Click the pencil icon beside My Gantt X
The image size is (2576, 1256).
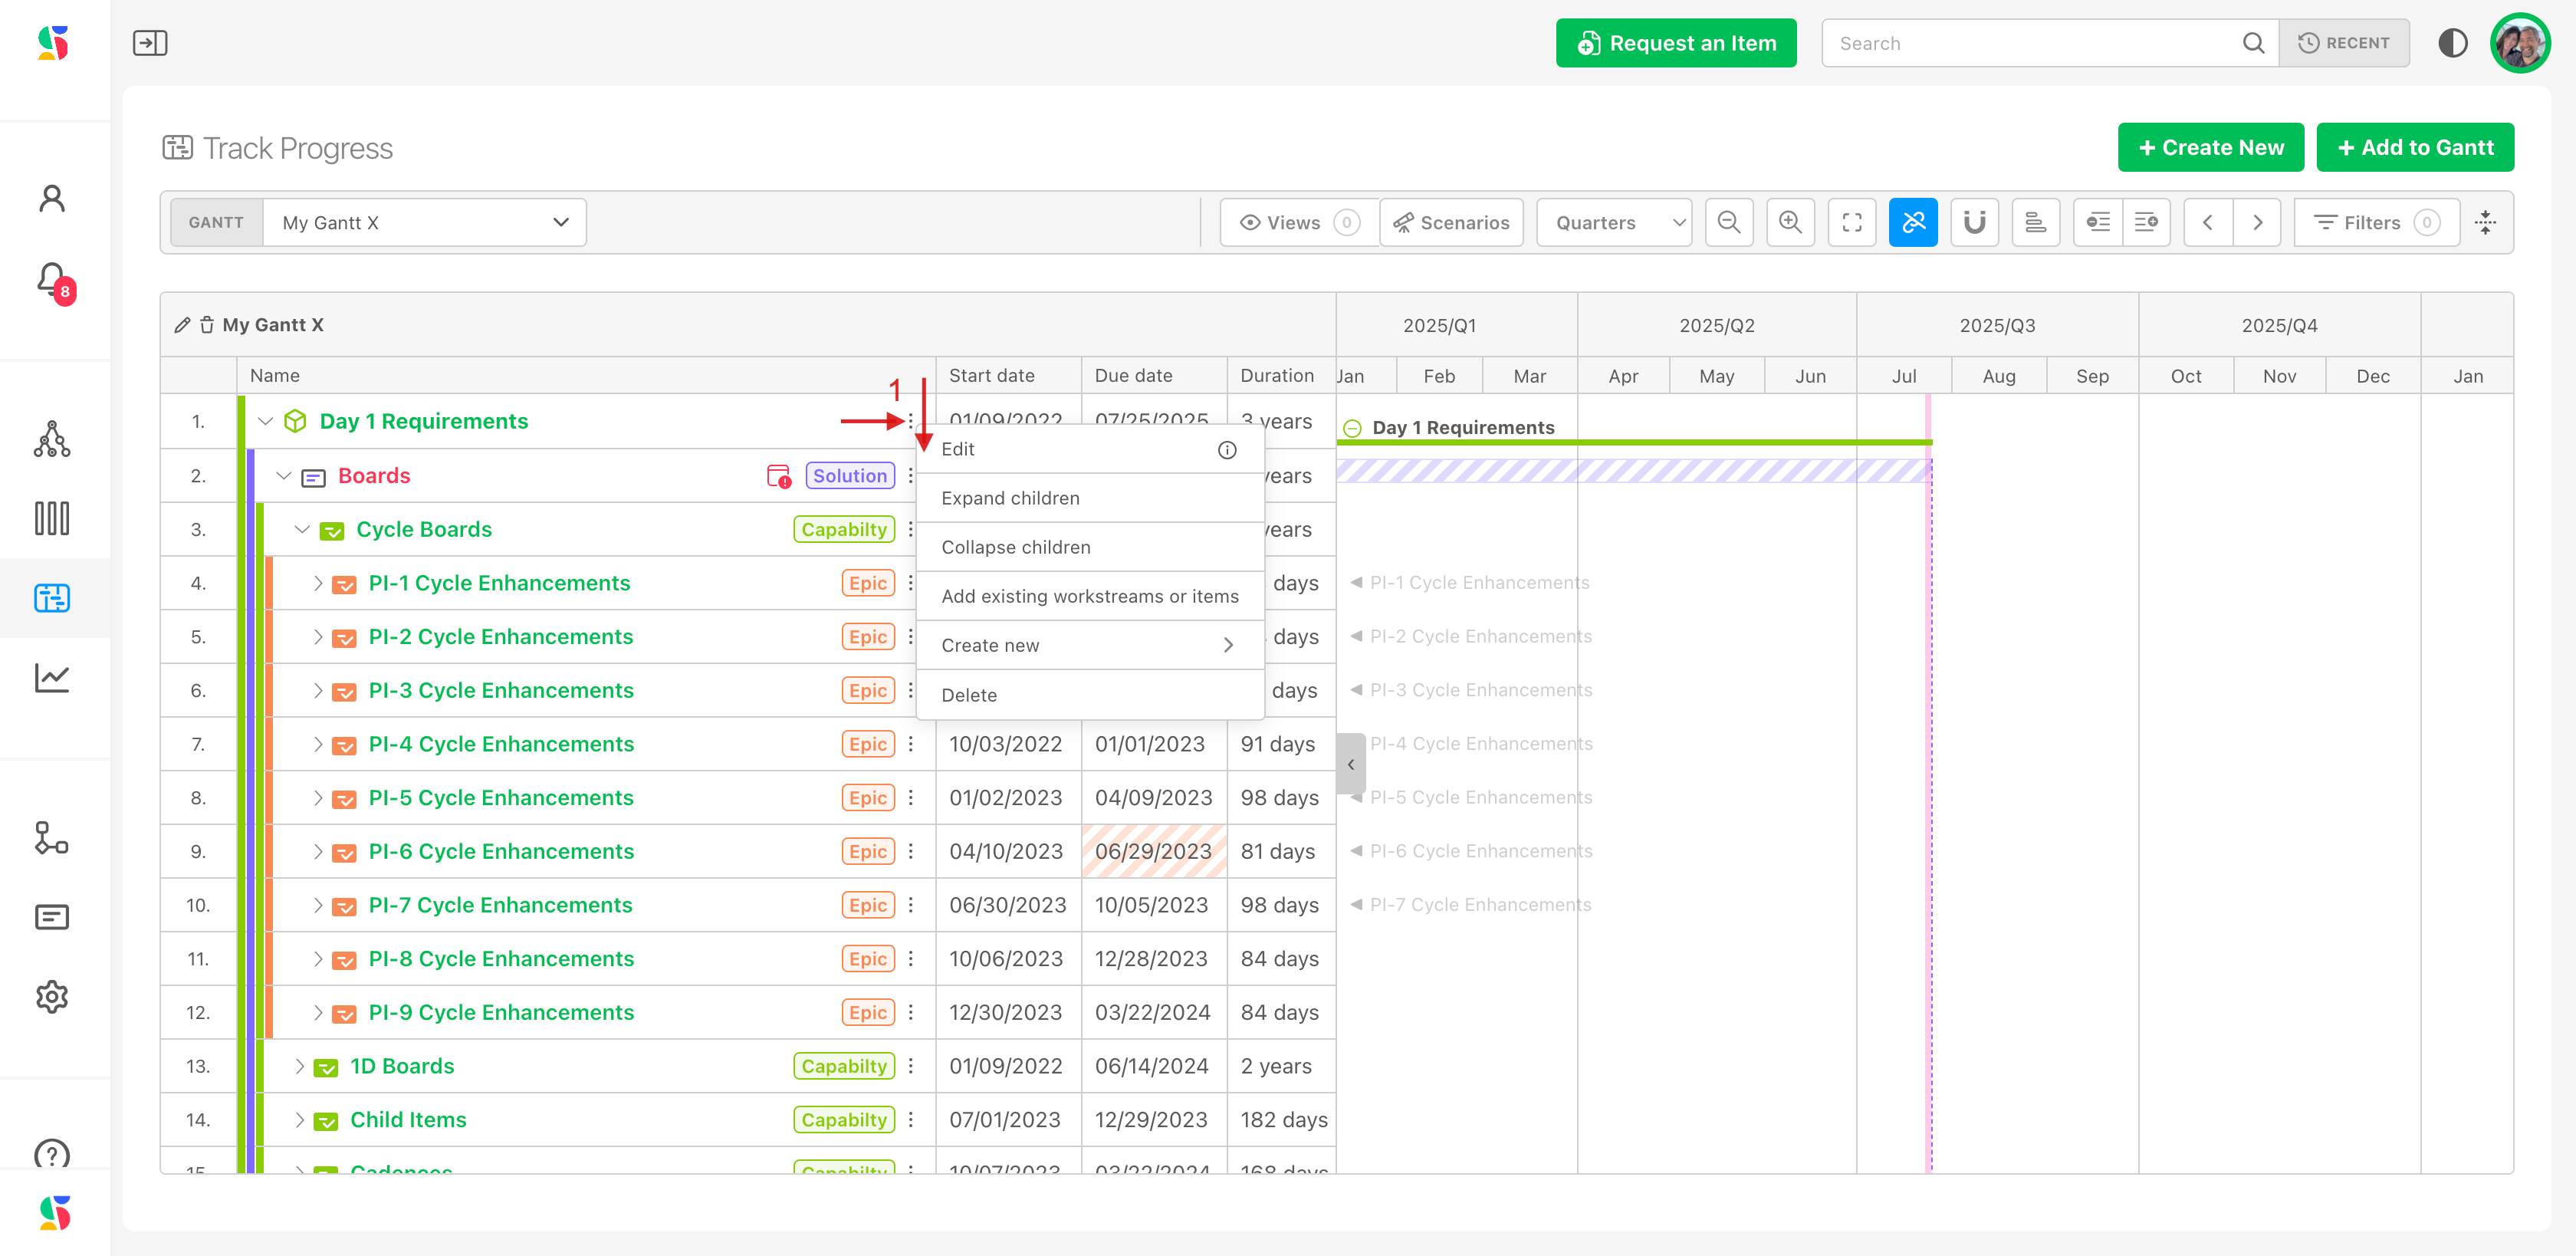pyautogui.click(x=182, y=325)
